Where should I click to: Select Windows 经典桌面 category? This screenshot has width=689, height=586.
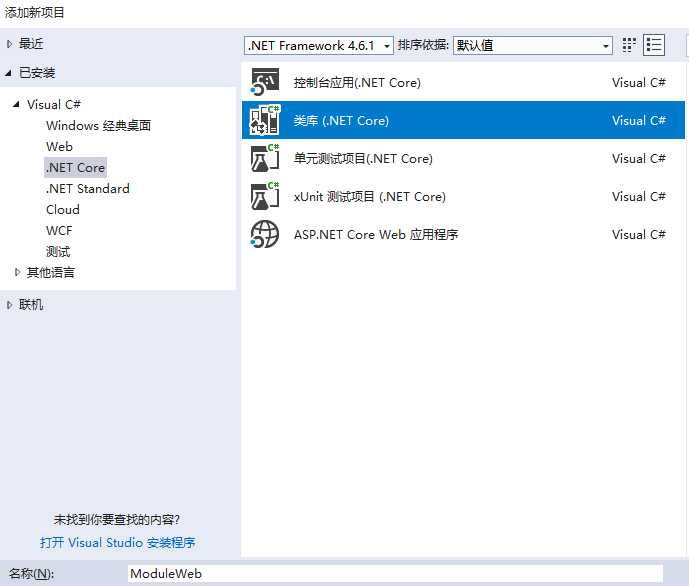98,126
